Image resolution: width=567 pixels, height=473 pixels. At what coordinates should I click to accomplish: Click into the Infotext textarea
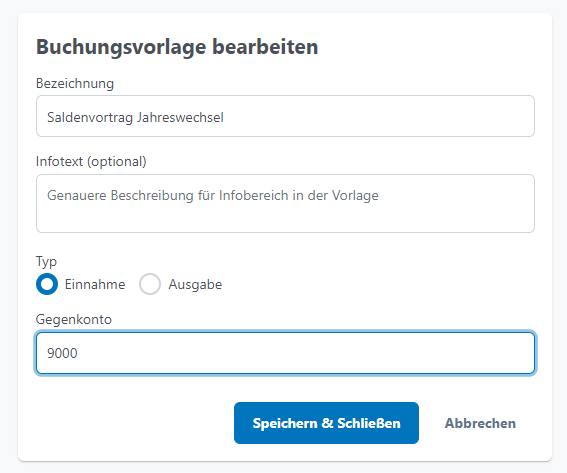(285, 204)
